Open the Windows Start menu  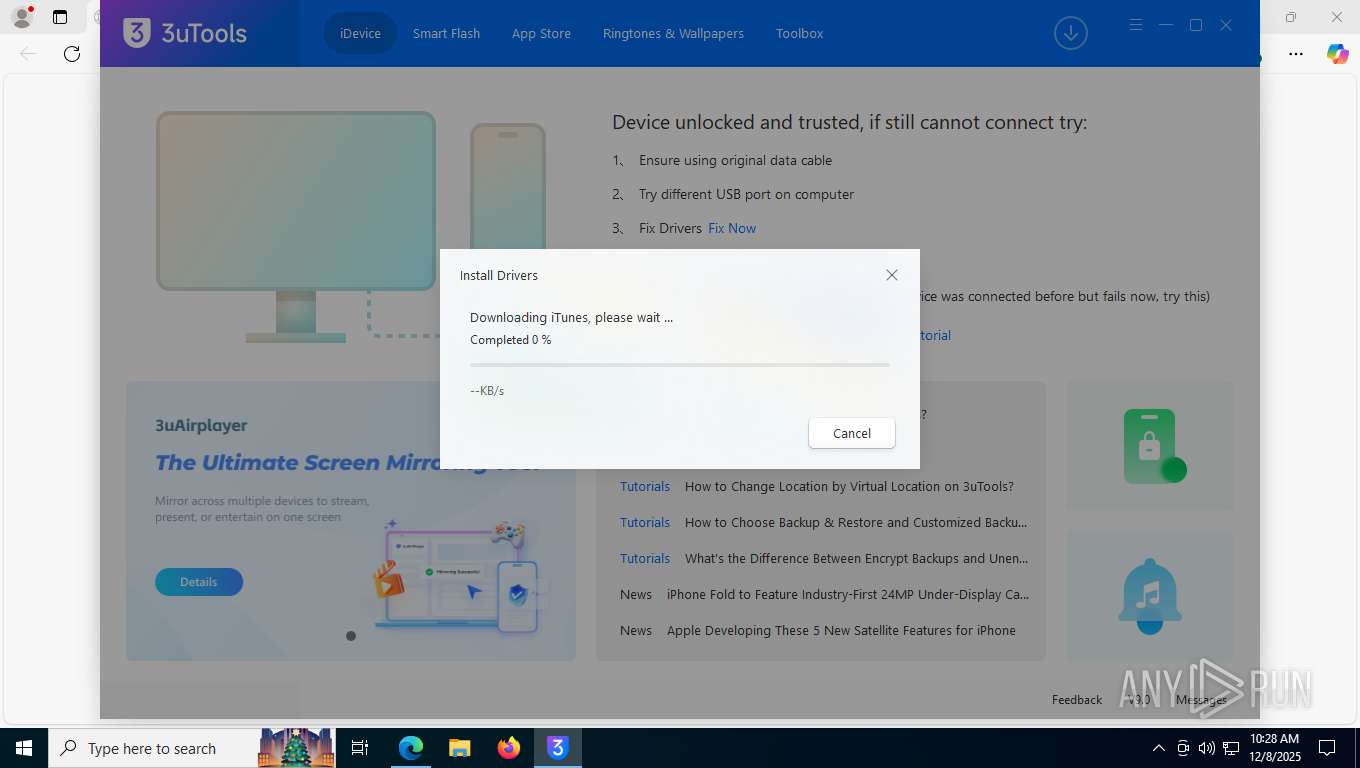[x=24, y=748]
